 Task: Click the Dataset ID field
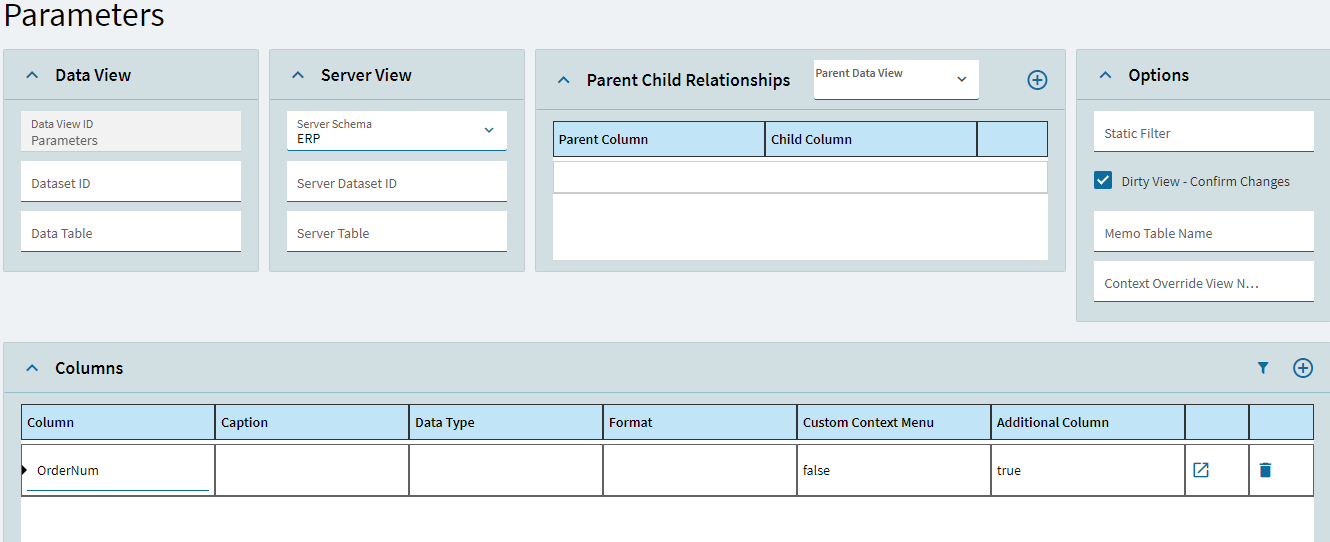coord(131,182)
